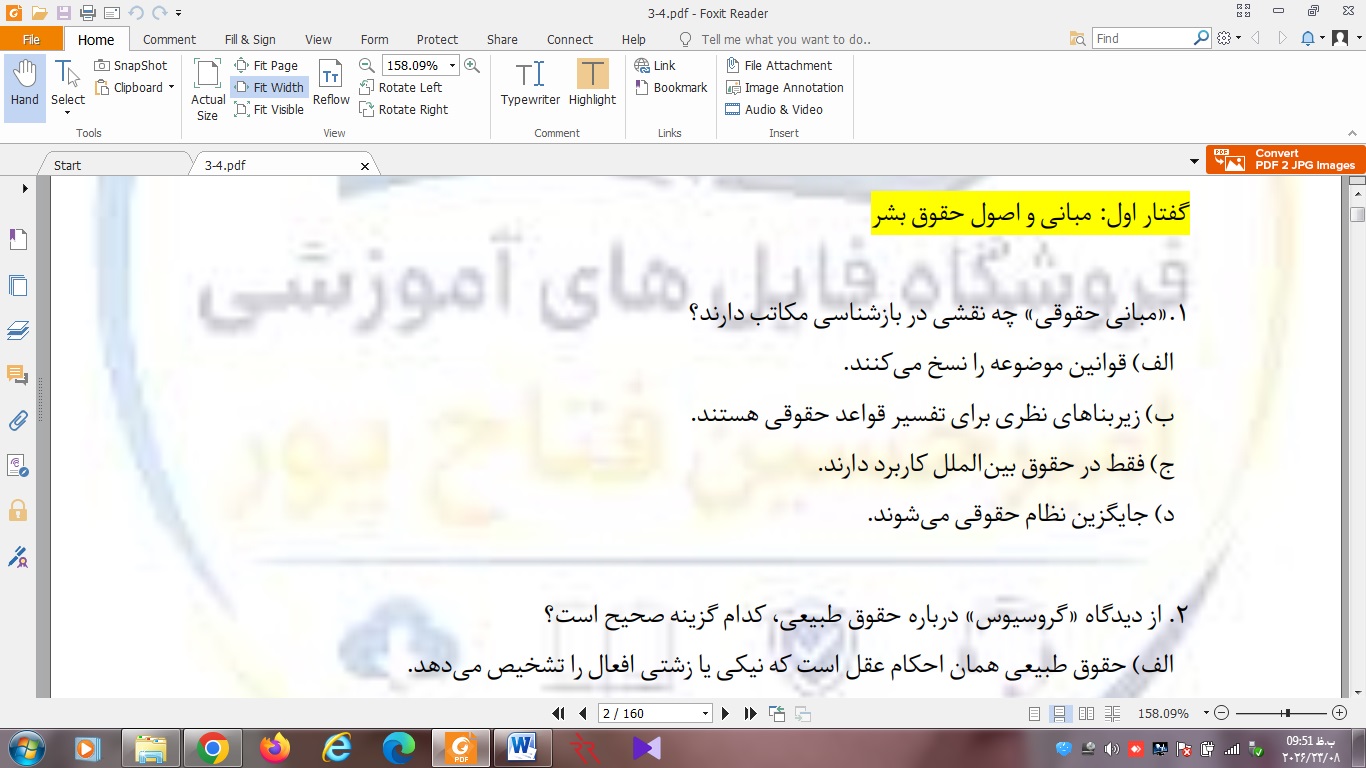Screen dimensions: 1366x768
Task: Open the Select tool dropdown arrow
Action: pyautogui.click(x=67, y=112)
